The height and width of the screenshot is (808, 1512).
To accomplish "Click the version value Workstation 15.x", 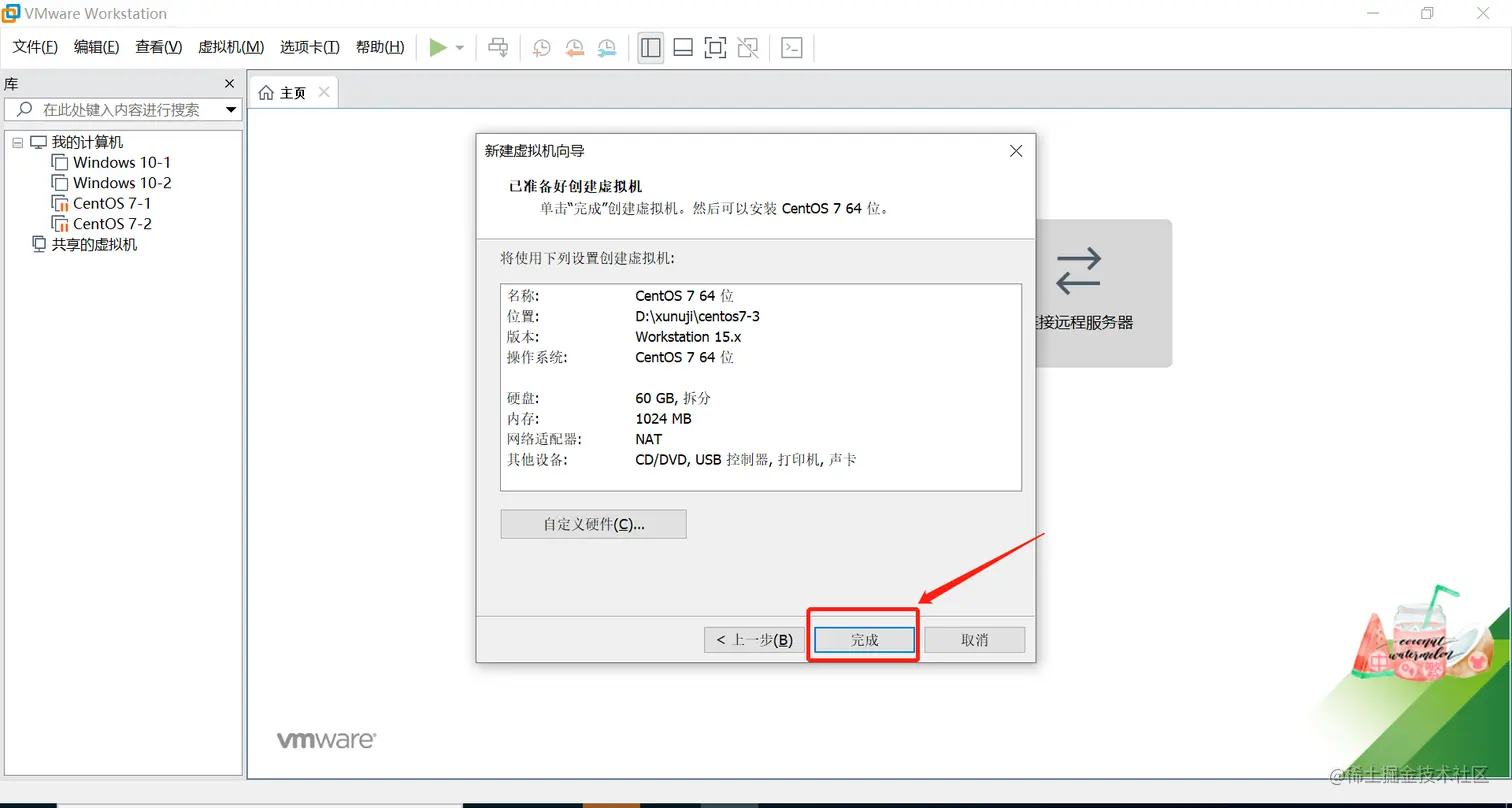I will 688,337.
